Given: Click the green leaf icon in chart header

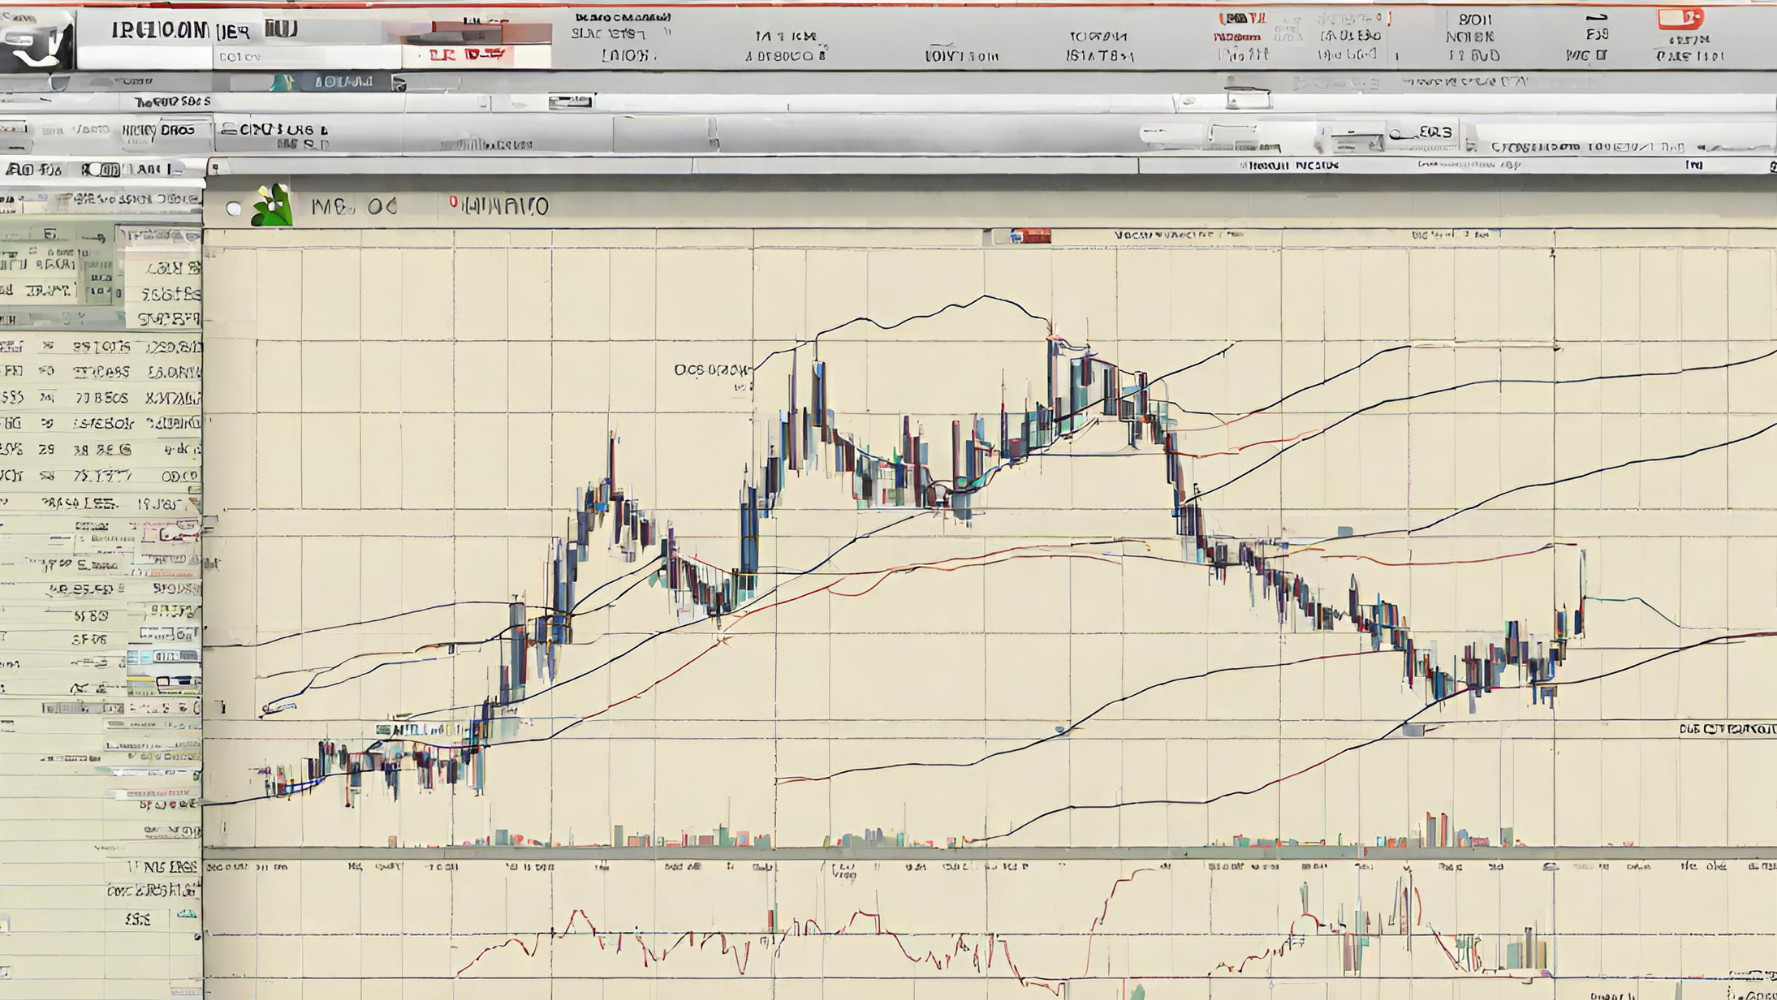Looking at the screenshot, I should point(271,206).
